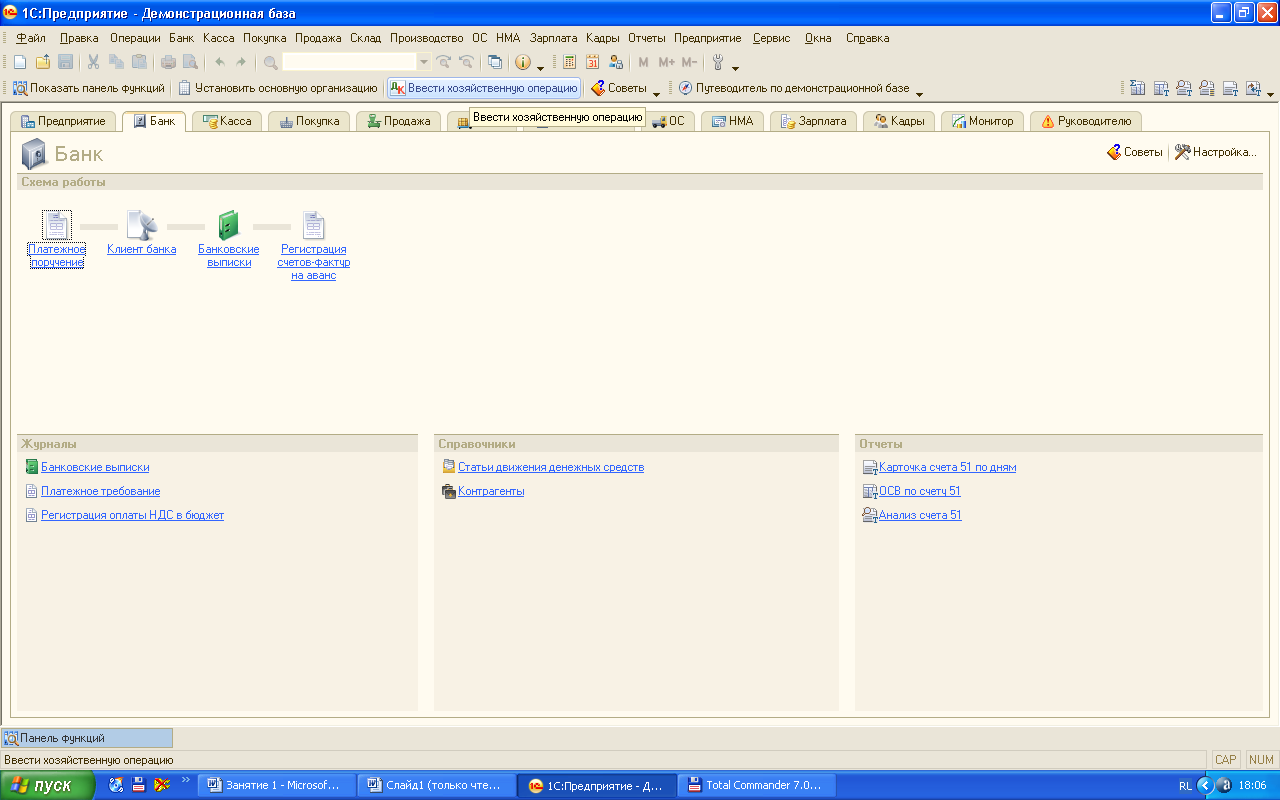Open the Справка menu

coord(868,38)
